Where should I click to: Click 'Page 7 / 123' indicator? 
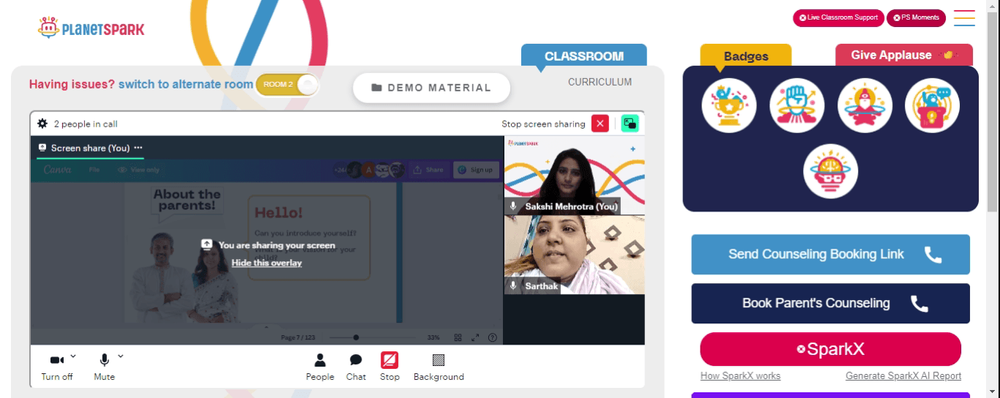click(298, 337)
